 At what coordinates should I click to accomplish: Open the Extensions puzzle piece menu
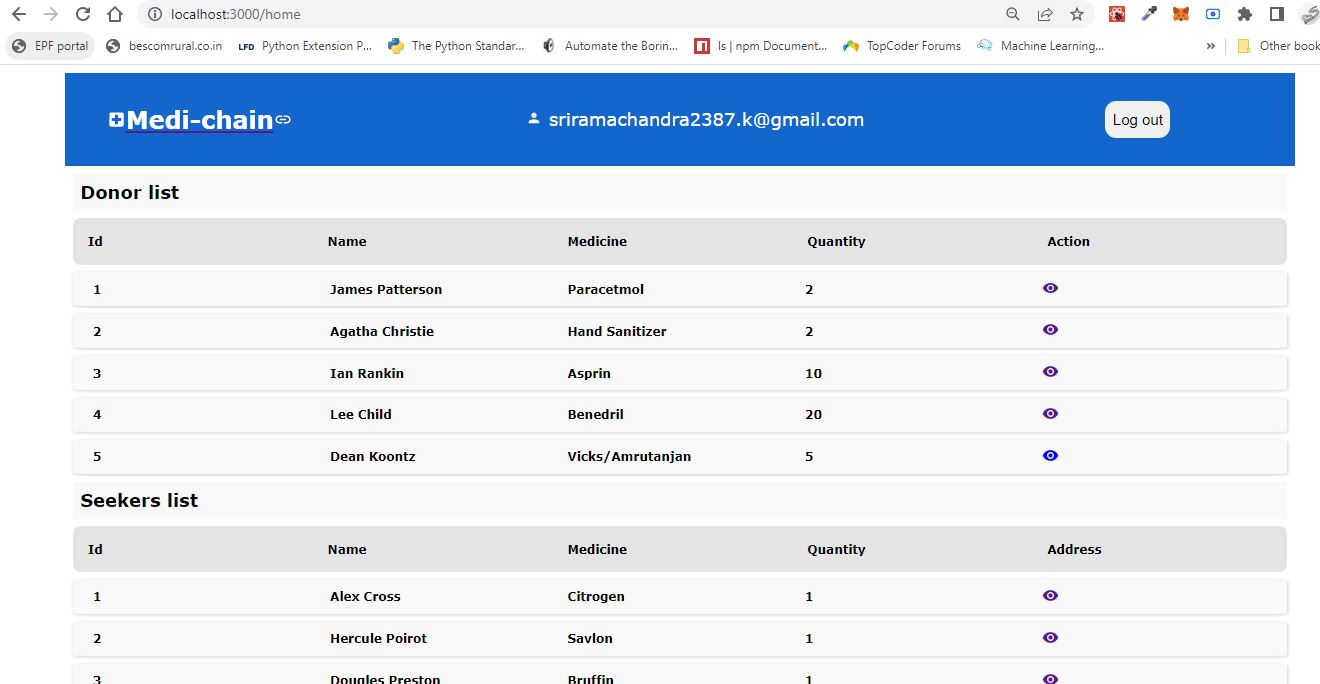[x=1245, y=14]
